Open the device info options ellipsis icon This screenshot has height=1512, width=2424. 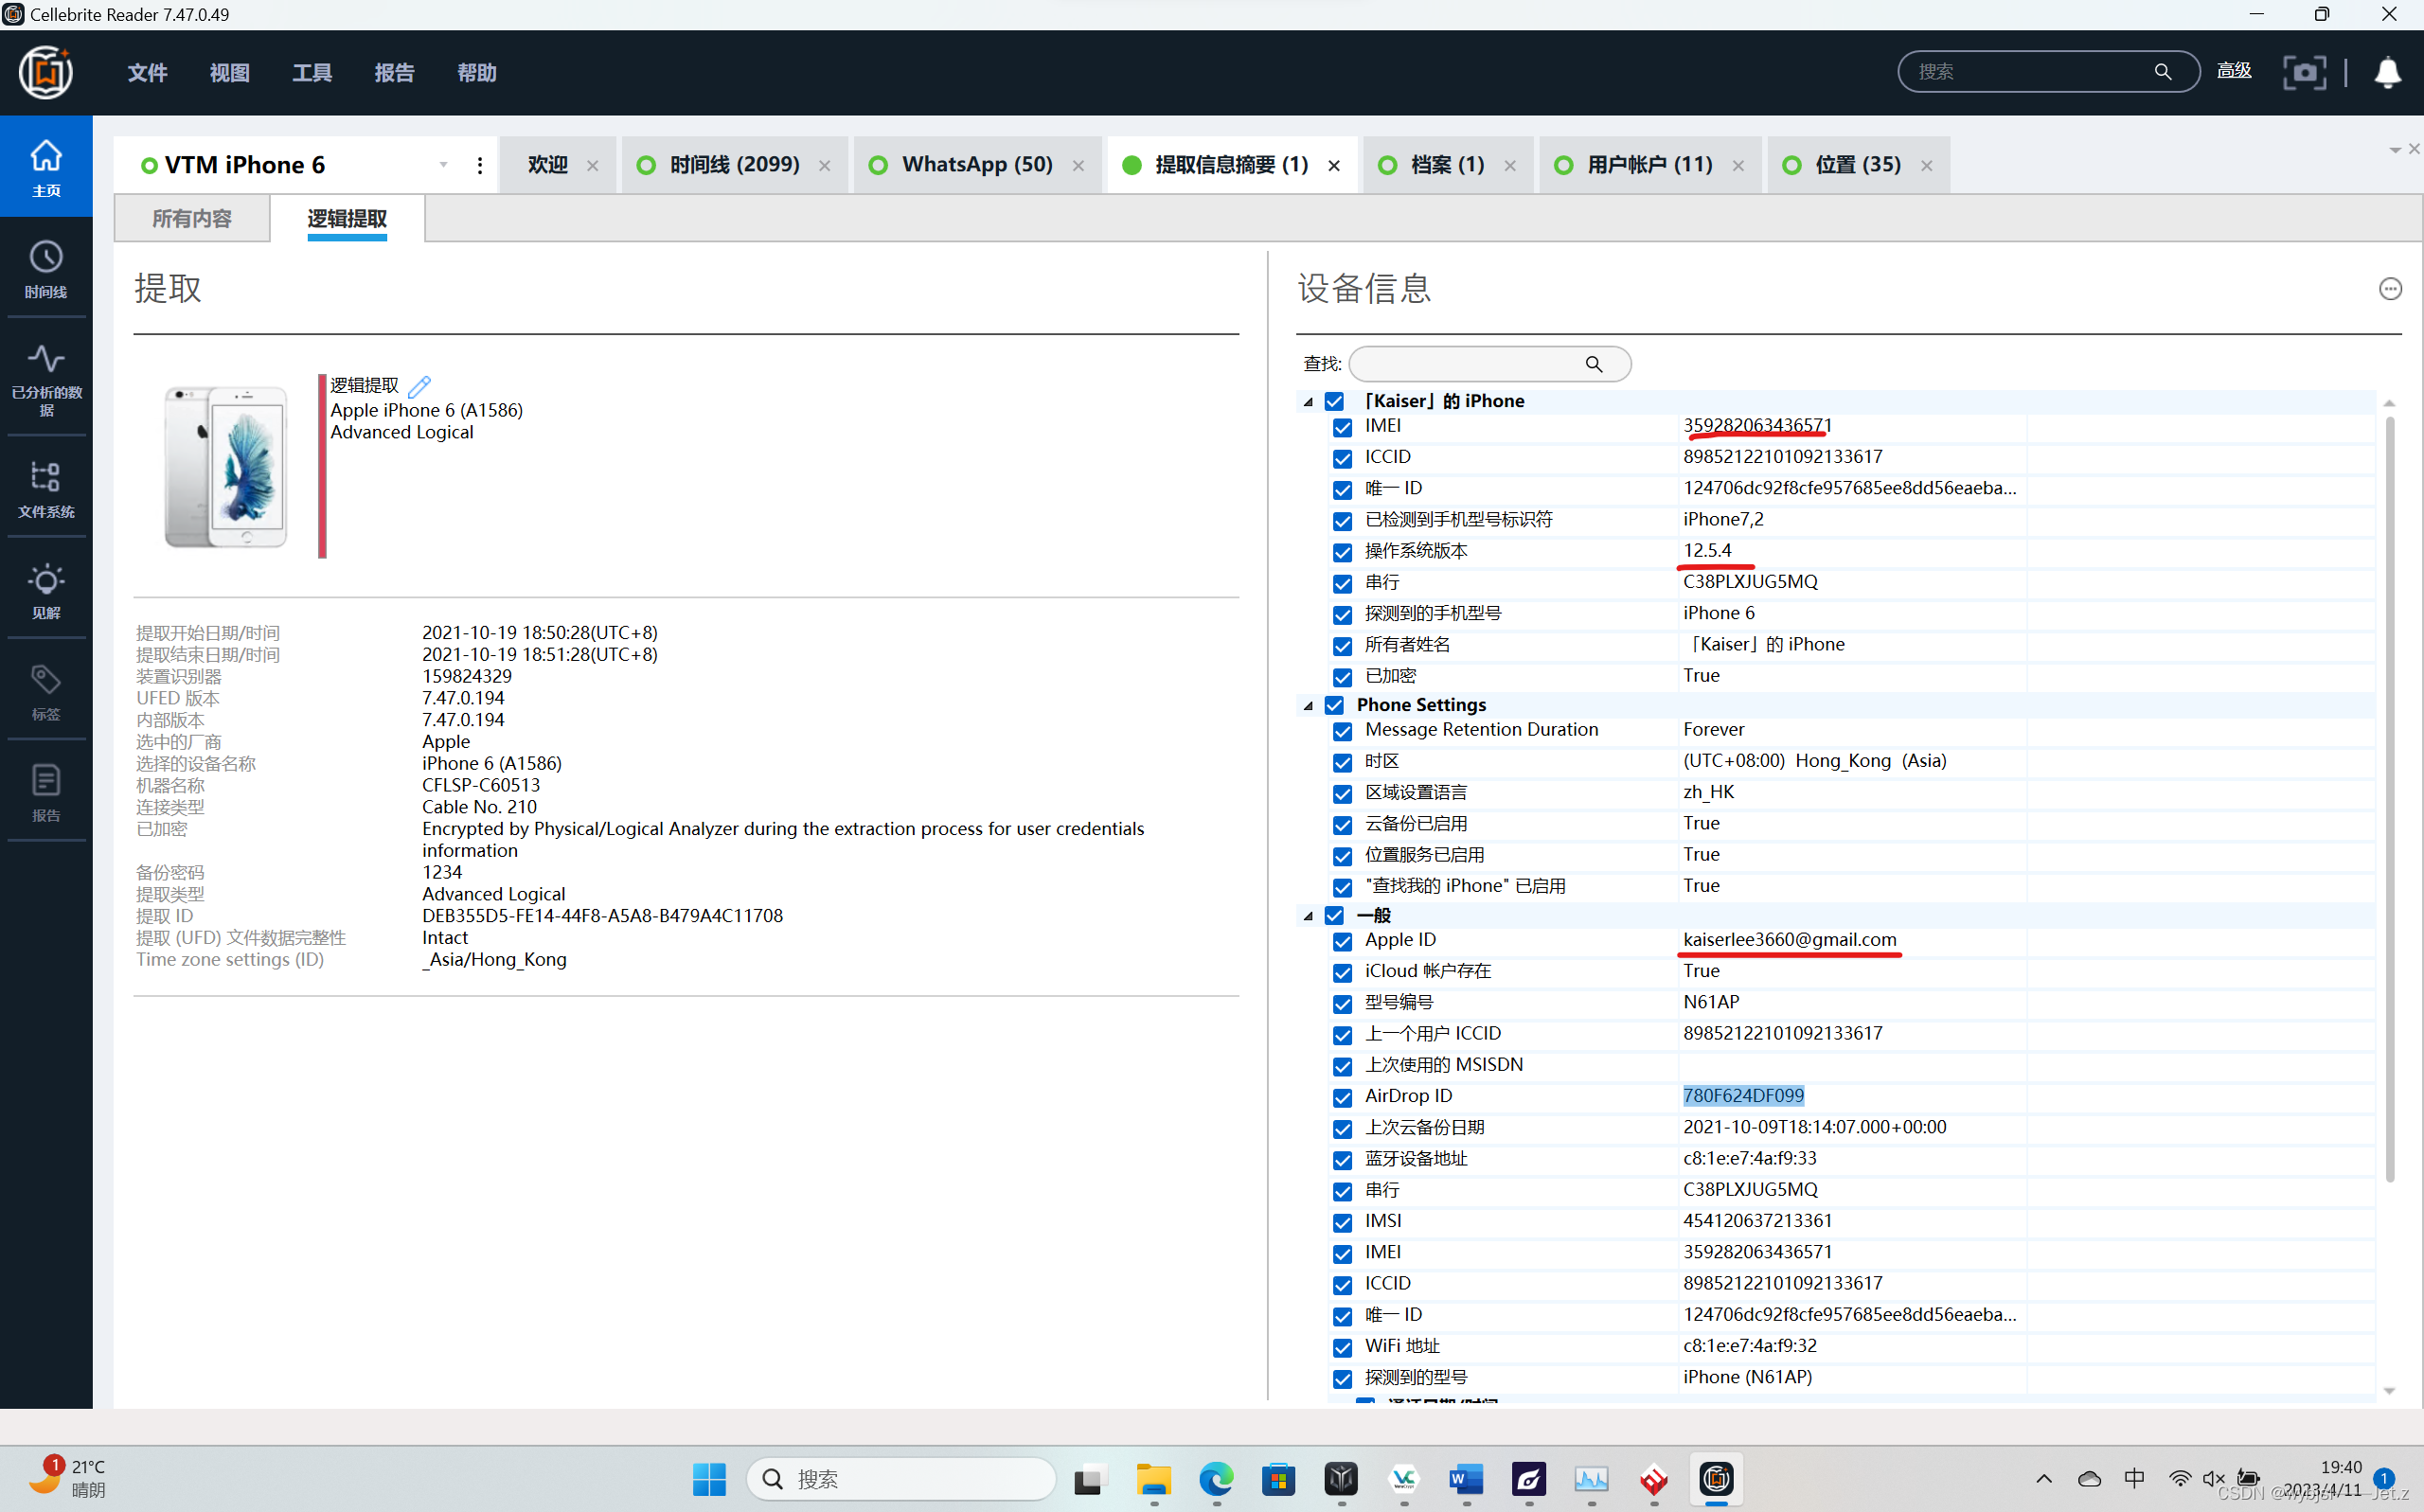click(x=2389, y=289)
